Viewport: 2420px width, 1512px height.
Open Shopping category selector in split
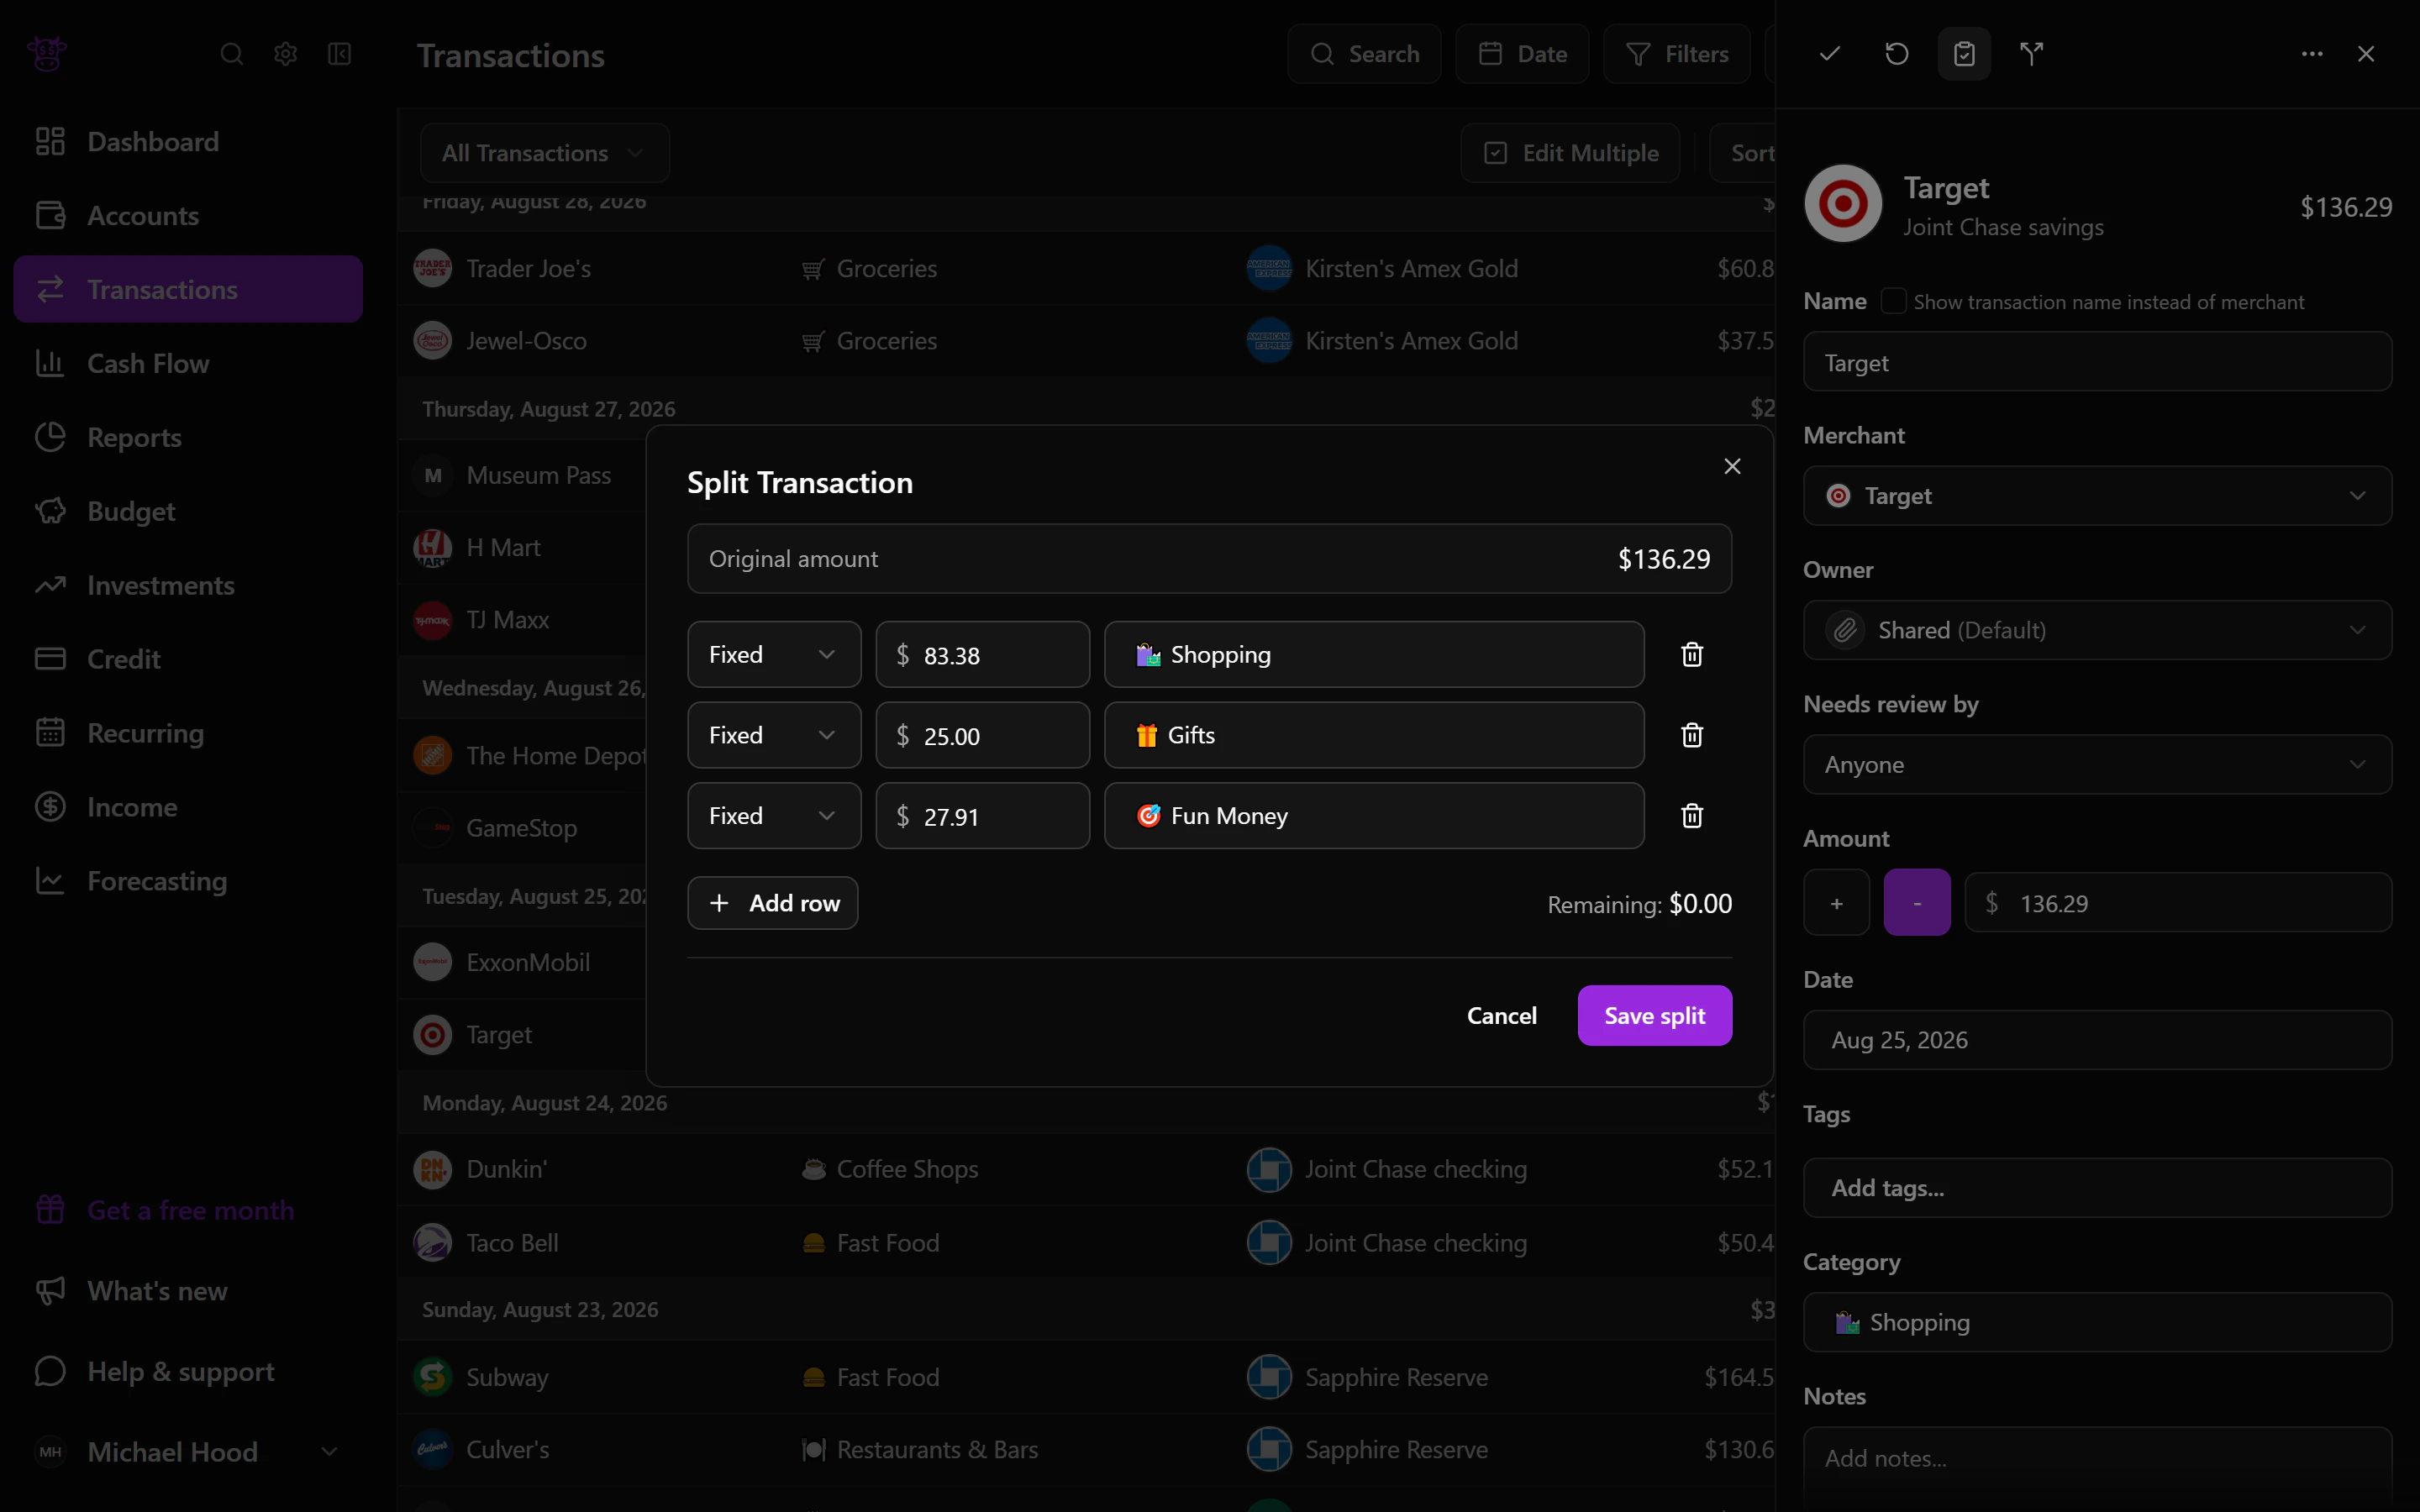coord(1374,655)
